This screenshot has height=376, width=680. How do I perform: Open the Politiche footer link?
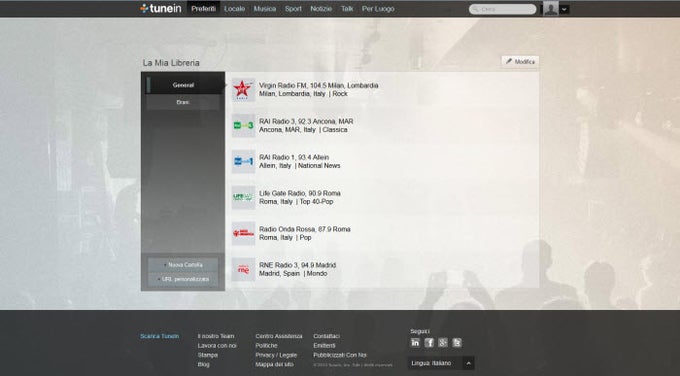point(266,346)
